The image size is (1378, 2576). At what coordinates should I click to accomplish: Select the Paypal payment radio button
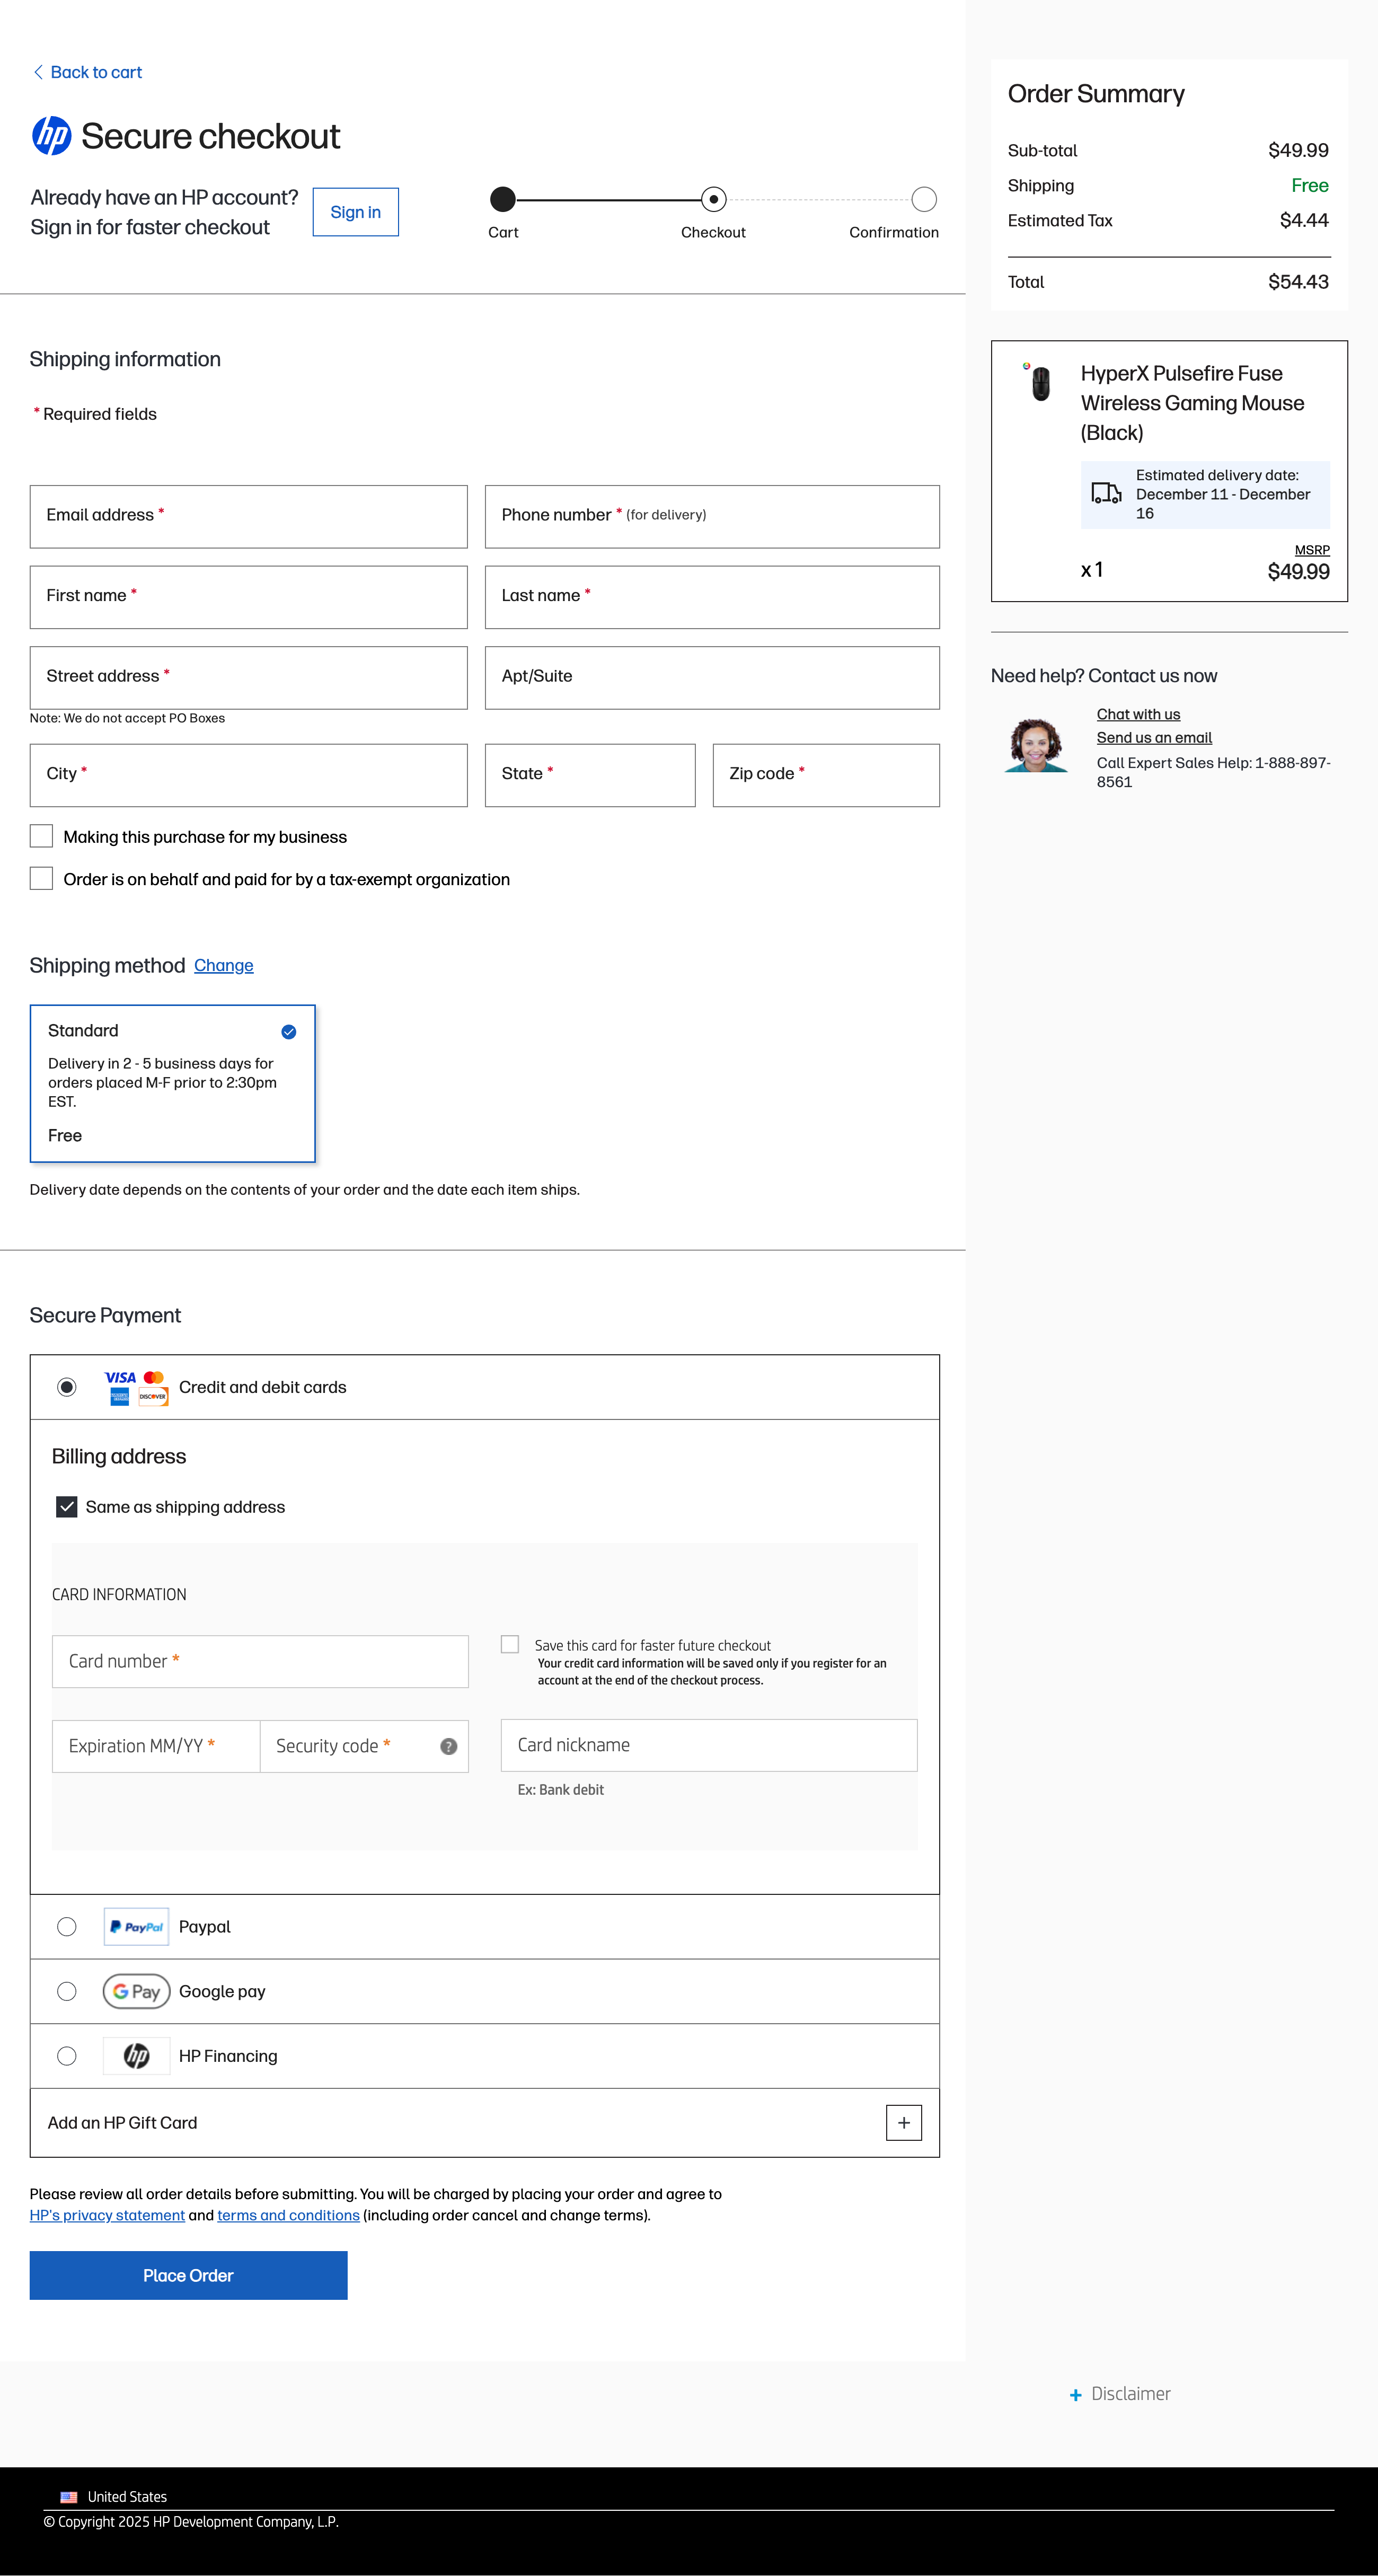point(67,1927)
